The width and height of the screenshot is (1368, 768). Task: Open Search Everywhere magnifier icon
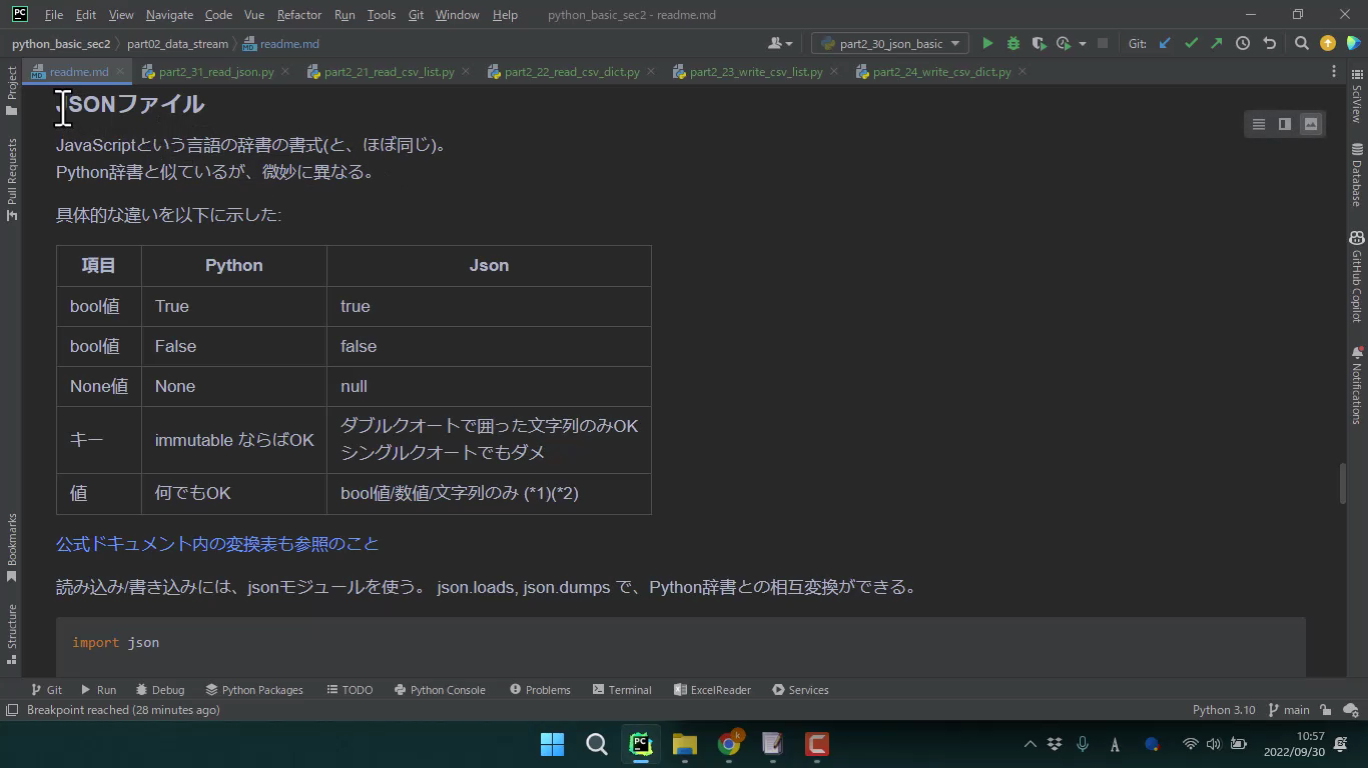pos(1301,43)
